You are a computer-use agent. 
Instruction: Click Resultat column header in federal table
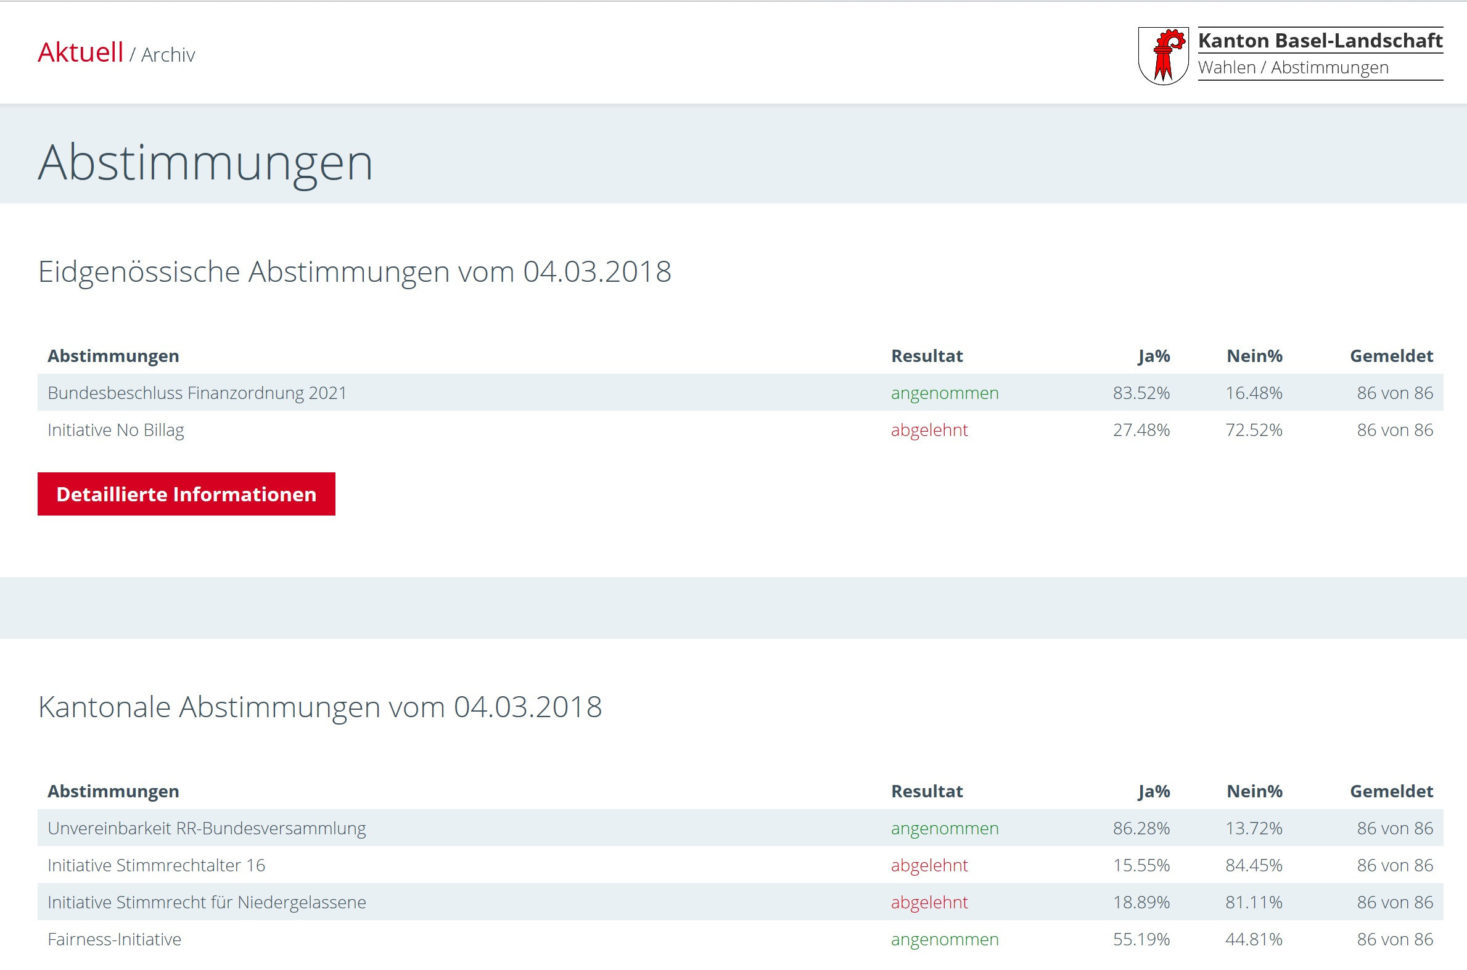[927, 356]
